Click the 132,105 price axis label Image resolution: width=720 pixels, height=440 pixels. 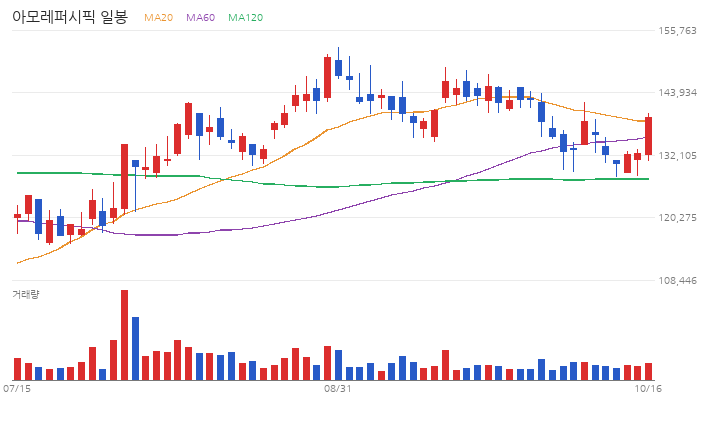[677, 156]
